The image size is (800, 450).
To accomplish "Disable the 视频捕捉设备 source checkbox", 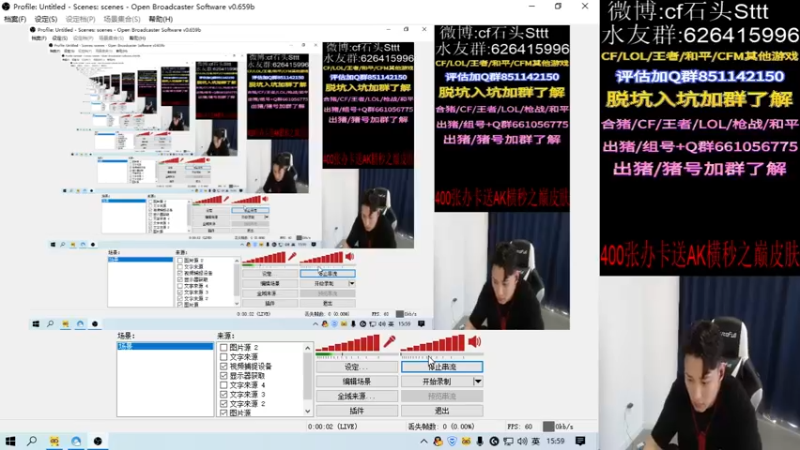I will (x=223, y=366).
